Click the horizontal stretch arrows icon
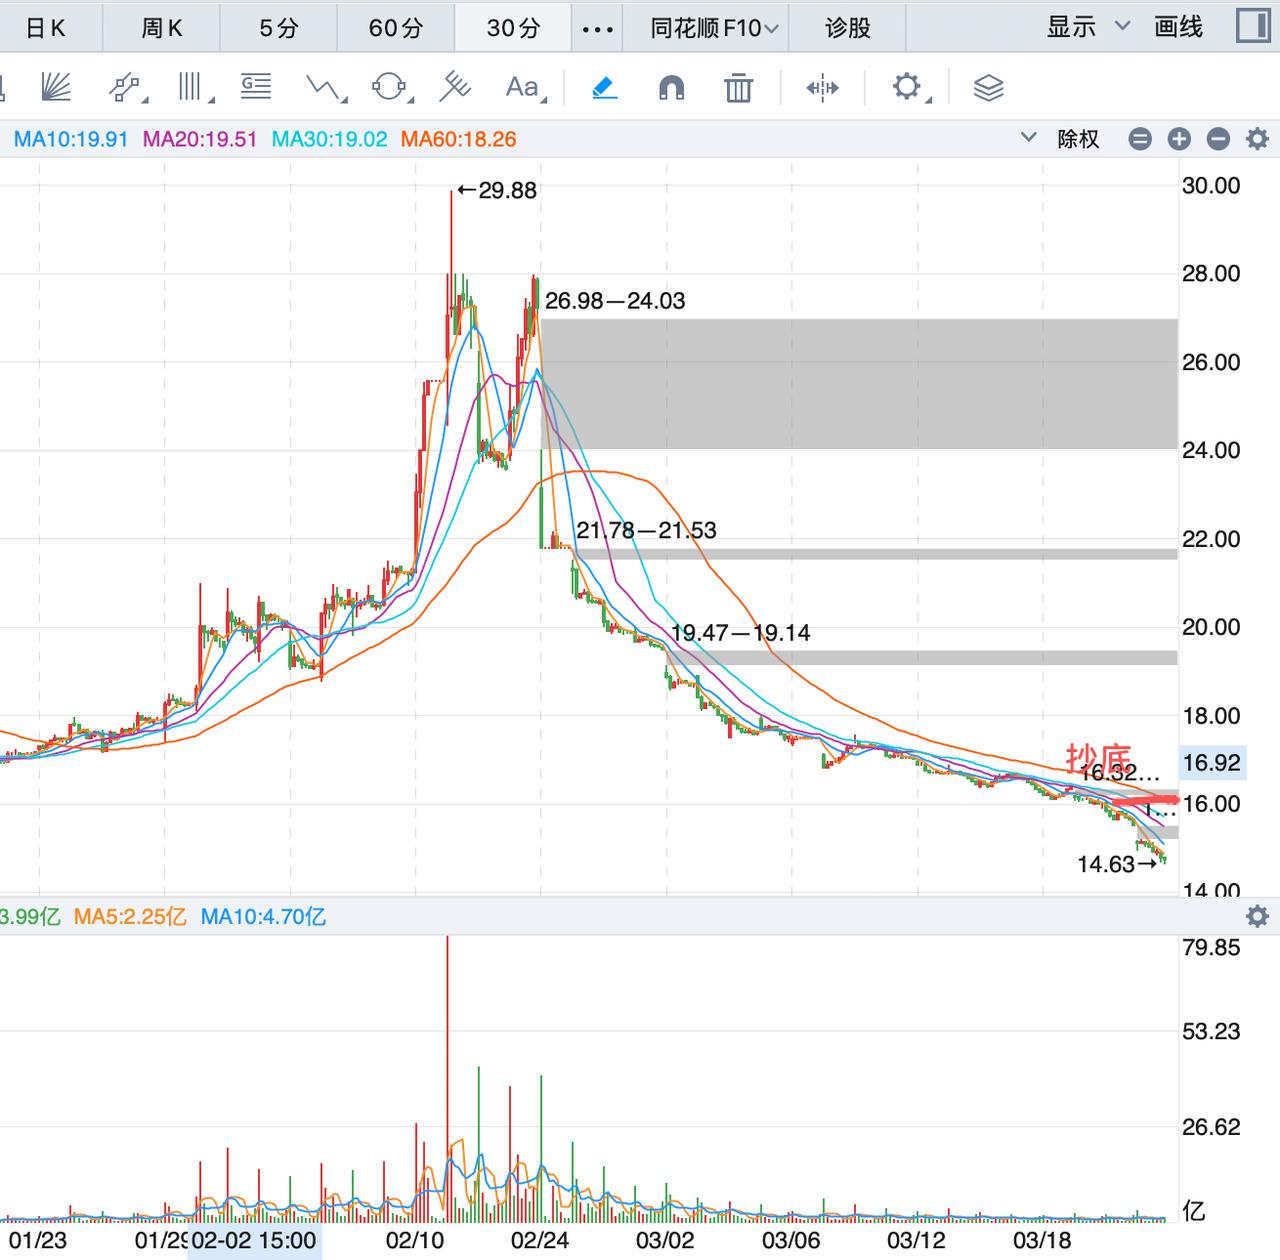This screenshot has height=1260, width=1280. tap(822, 88)
